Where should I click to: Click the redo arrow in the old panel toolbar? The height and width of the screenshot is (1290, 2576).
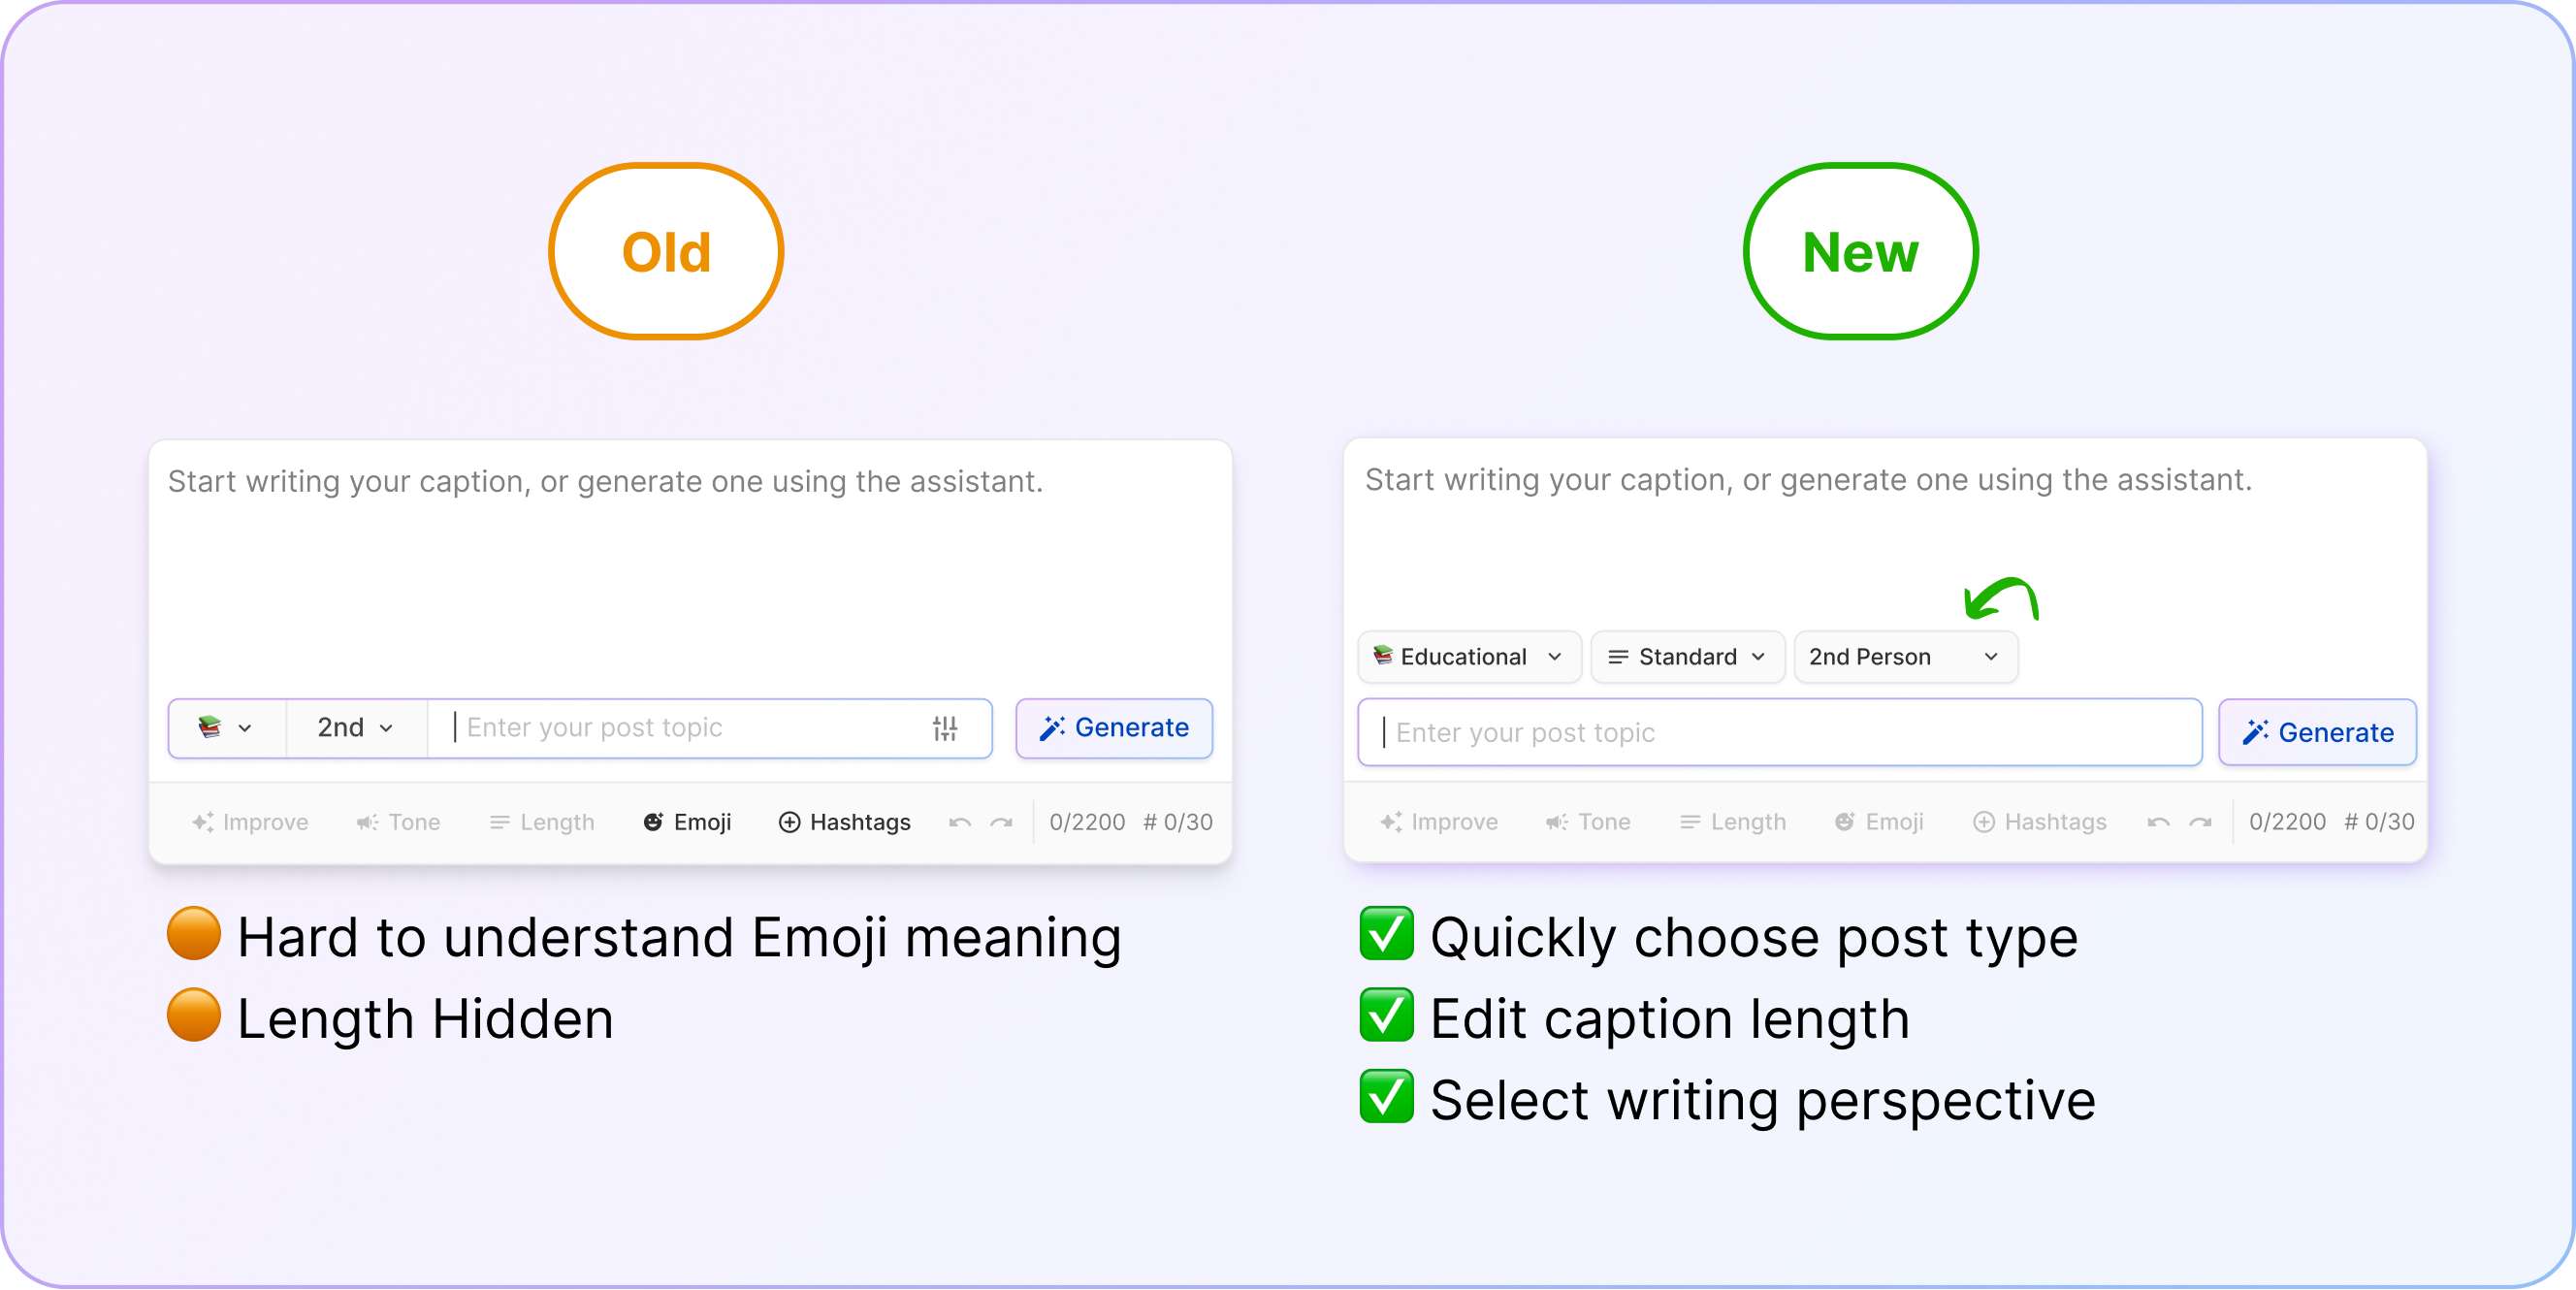1001,822
